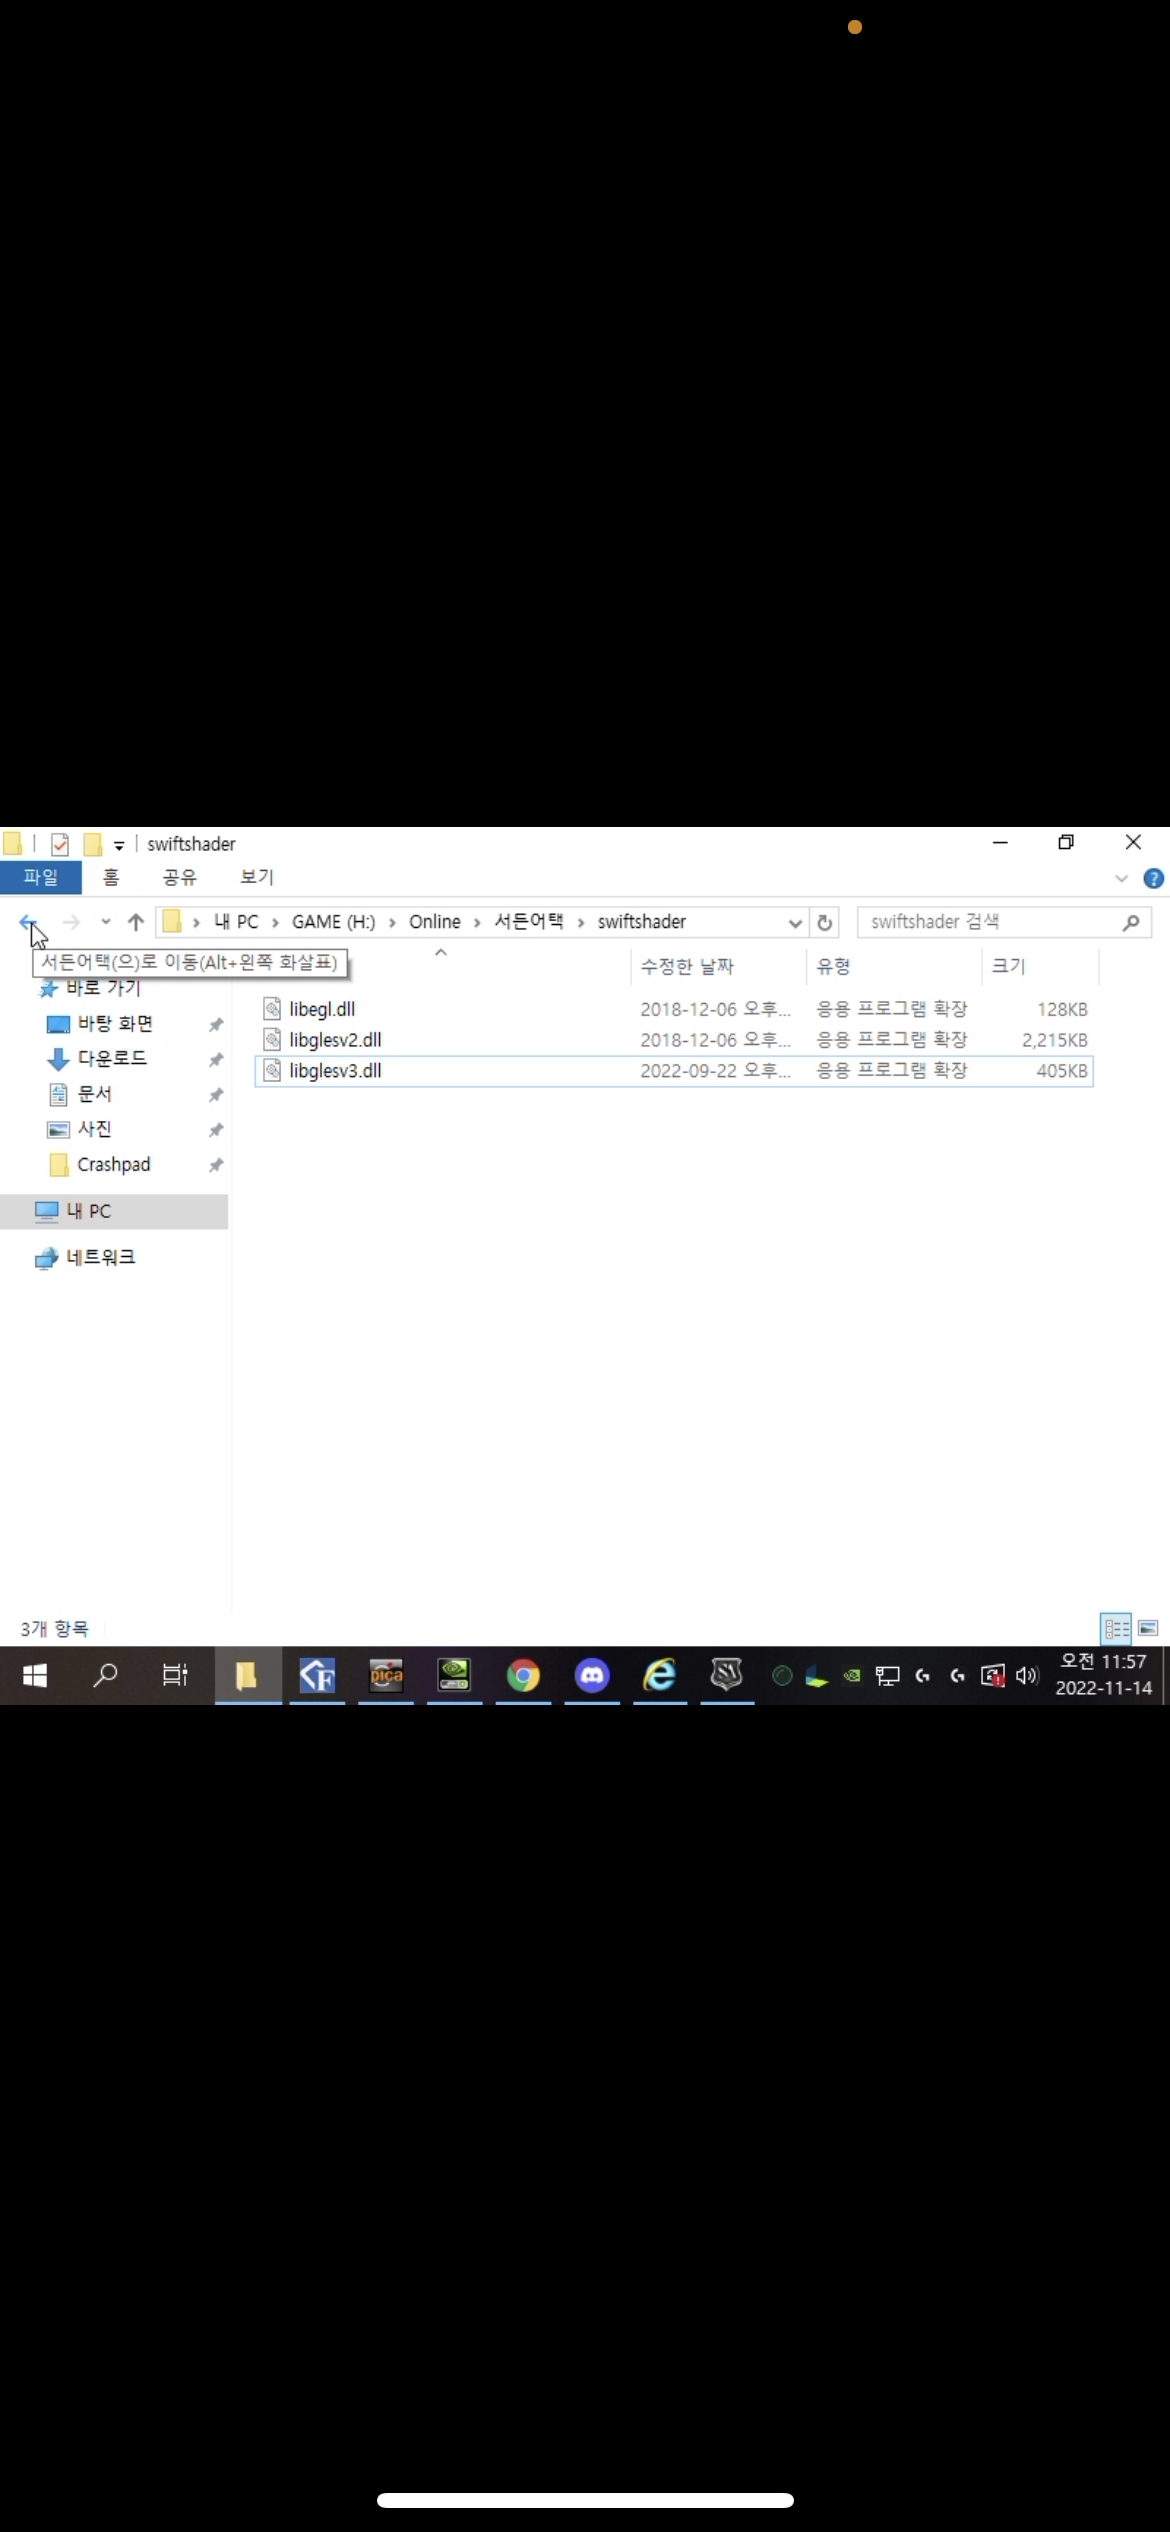Open Explorer help question mark icon
The height and width of the screenshot is (2532, 1170).
point(1153,878)
